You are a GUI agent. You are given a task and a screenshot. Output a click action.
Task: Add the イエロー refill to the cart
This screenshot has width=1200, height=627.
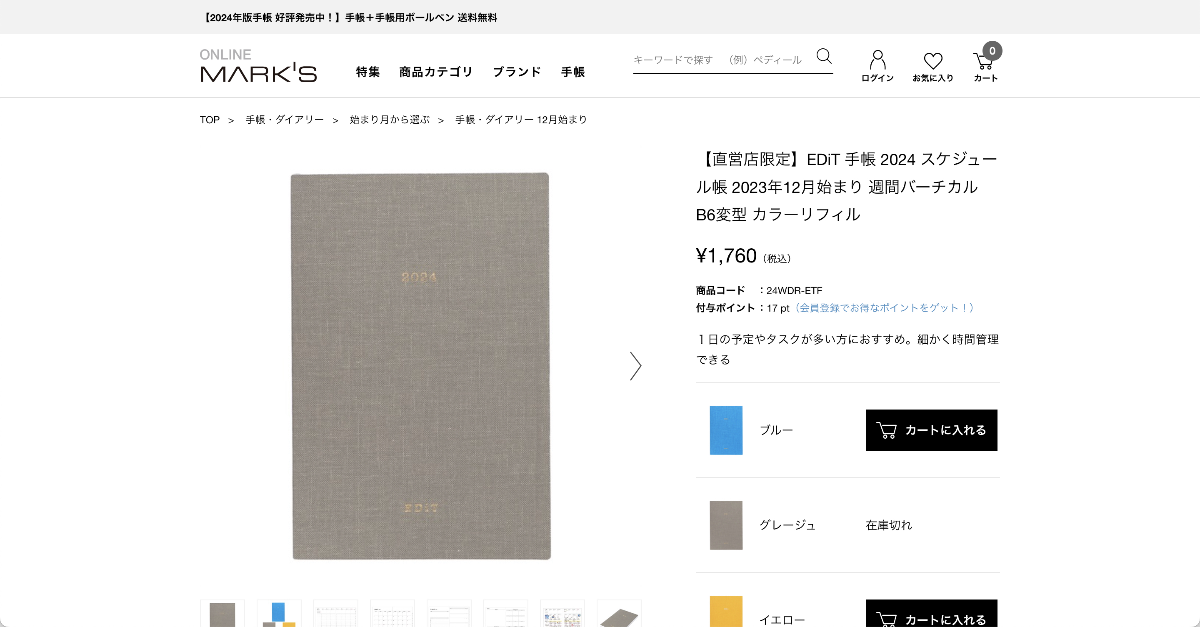coord(932,613)
